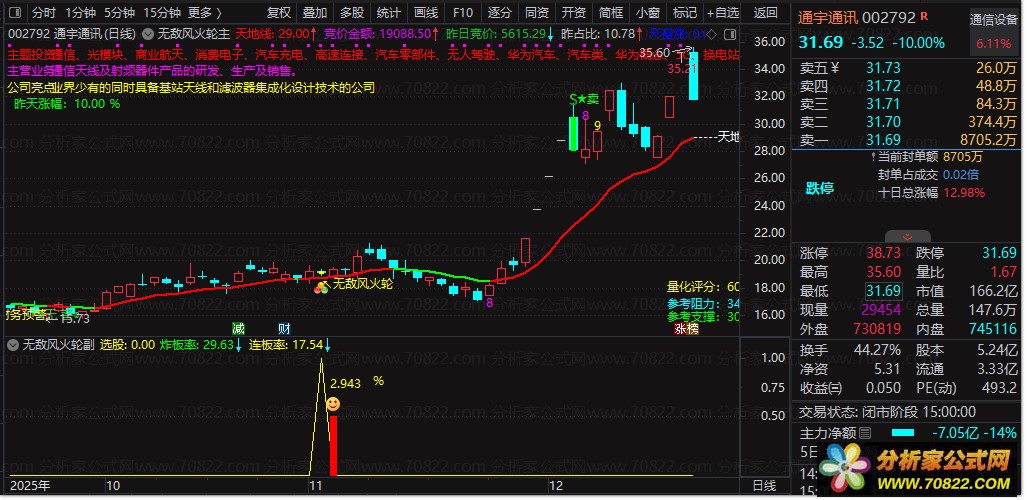Click the 十日总涨幅 value 12.98%
Screen dimensions: 1027x500
(x=964, y=193)
